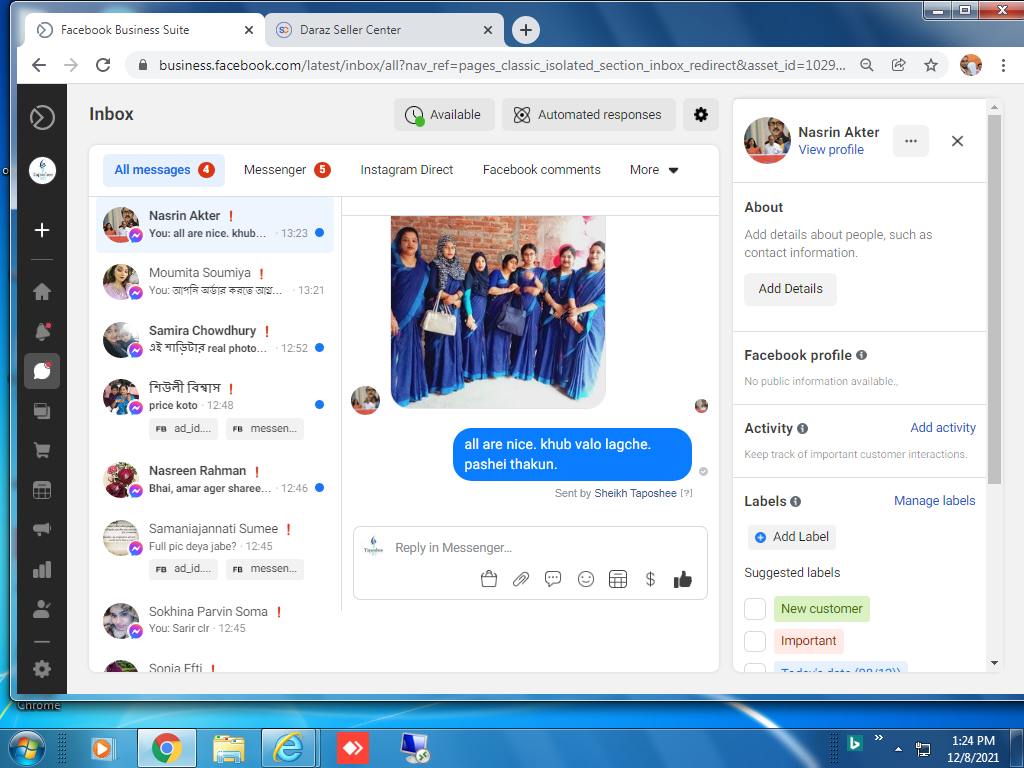Expand the More dropdown in inbox tabs
The width and height of the screenshot is (1024, 768).
point(654,170)
